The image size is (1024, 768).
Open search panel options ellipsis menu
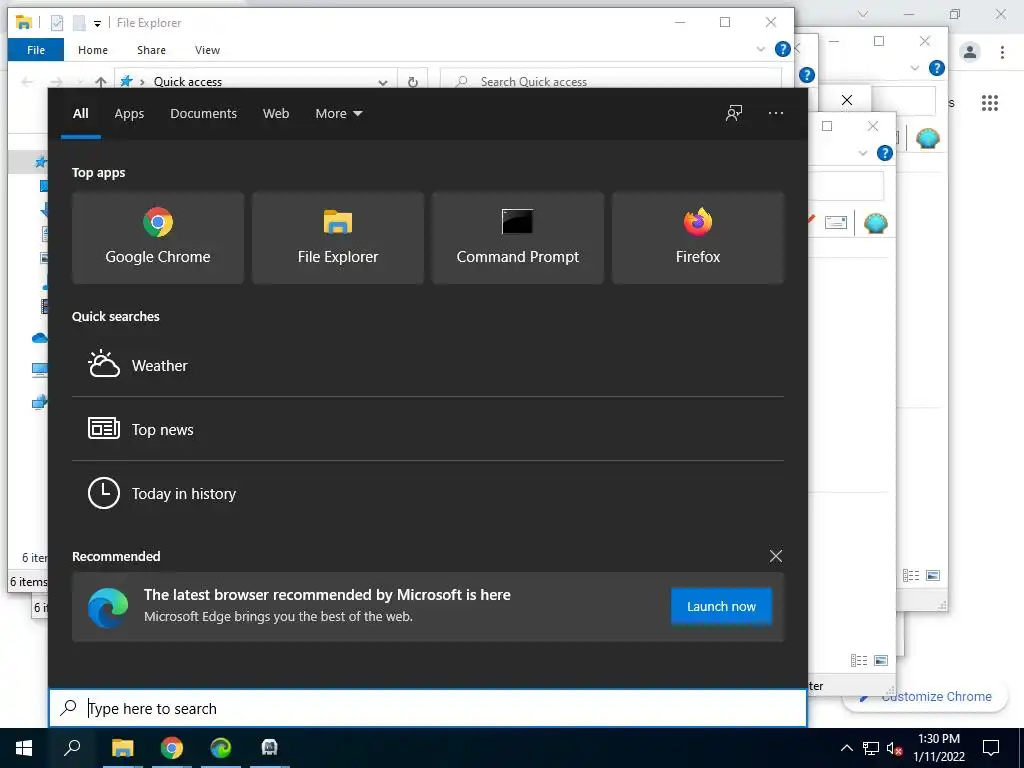tap(776, 113)
